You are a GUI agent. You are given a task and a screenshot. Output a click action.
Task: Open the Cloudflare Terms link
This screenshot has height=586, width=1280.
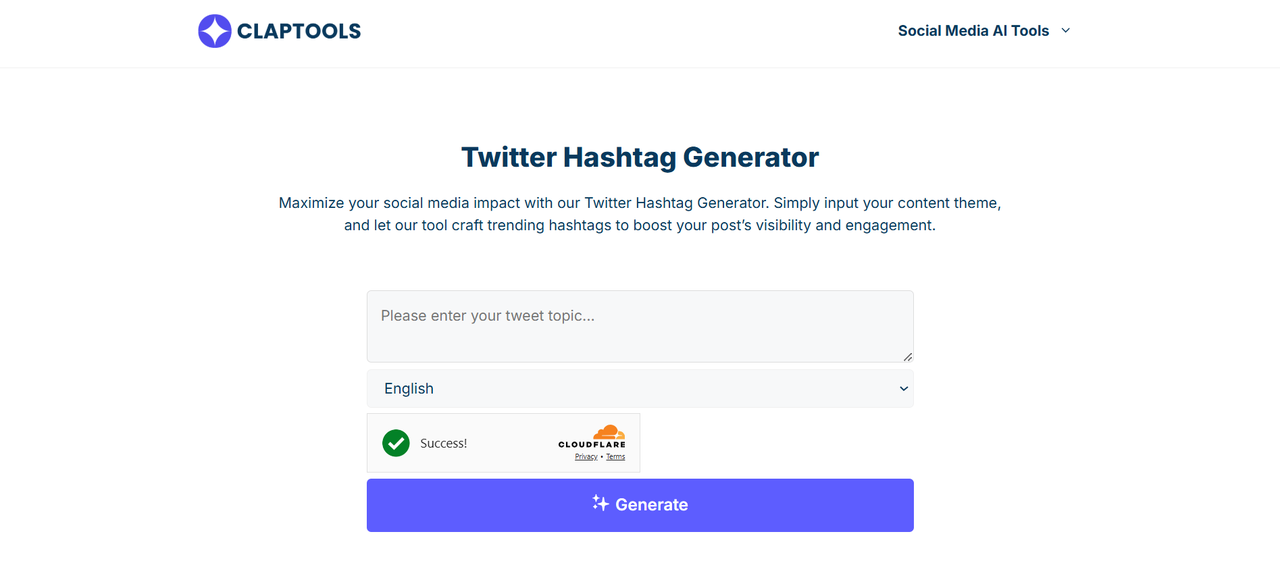(x=615, y=457)
